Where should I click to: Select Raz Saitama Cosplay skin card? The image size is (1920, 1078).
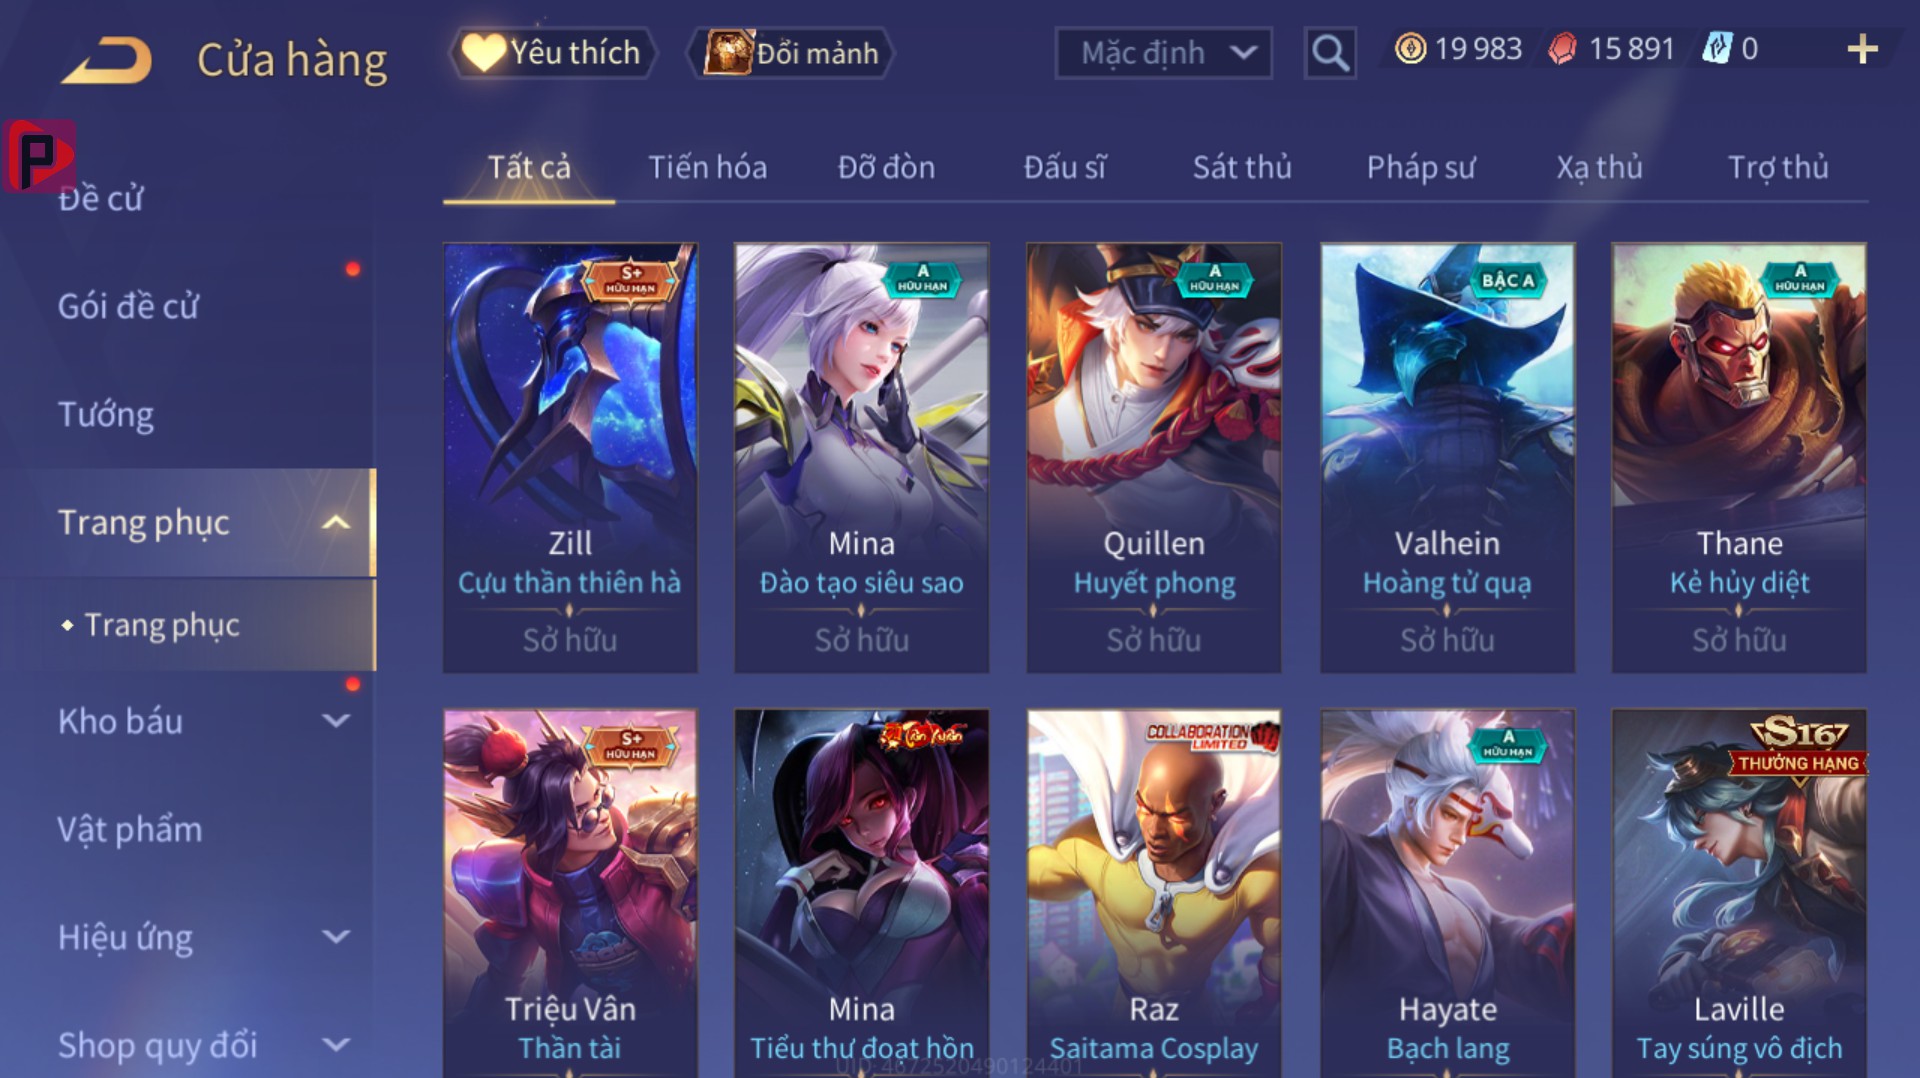[x=1154, y=893]
